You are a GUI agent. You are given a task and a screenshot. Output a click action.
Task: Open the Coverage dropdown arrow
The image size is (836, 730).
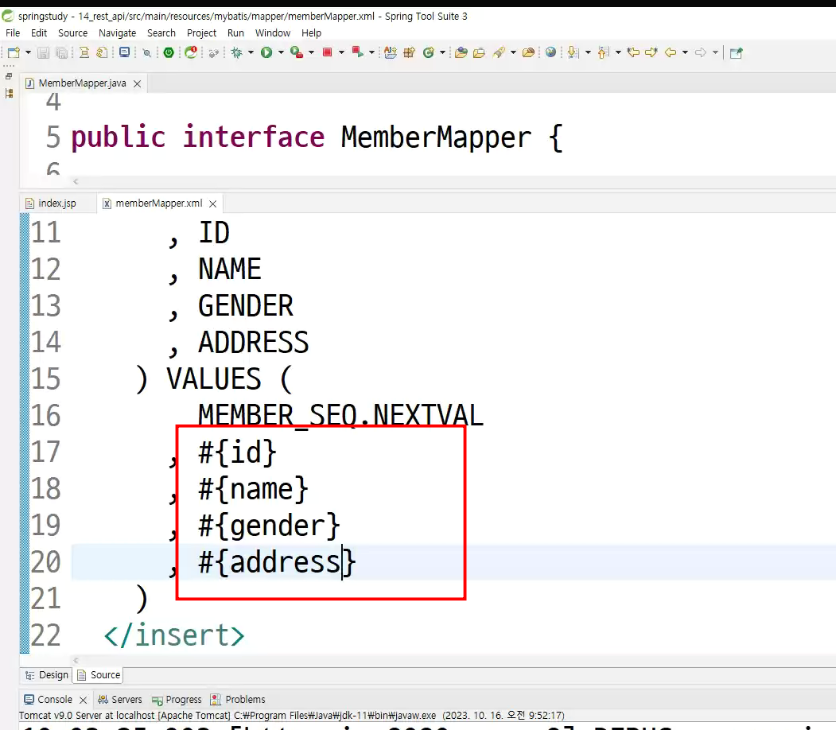pos(311,52)
